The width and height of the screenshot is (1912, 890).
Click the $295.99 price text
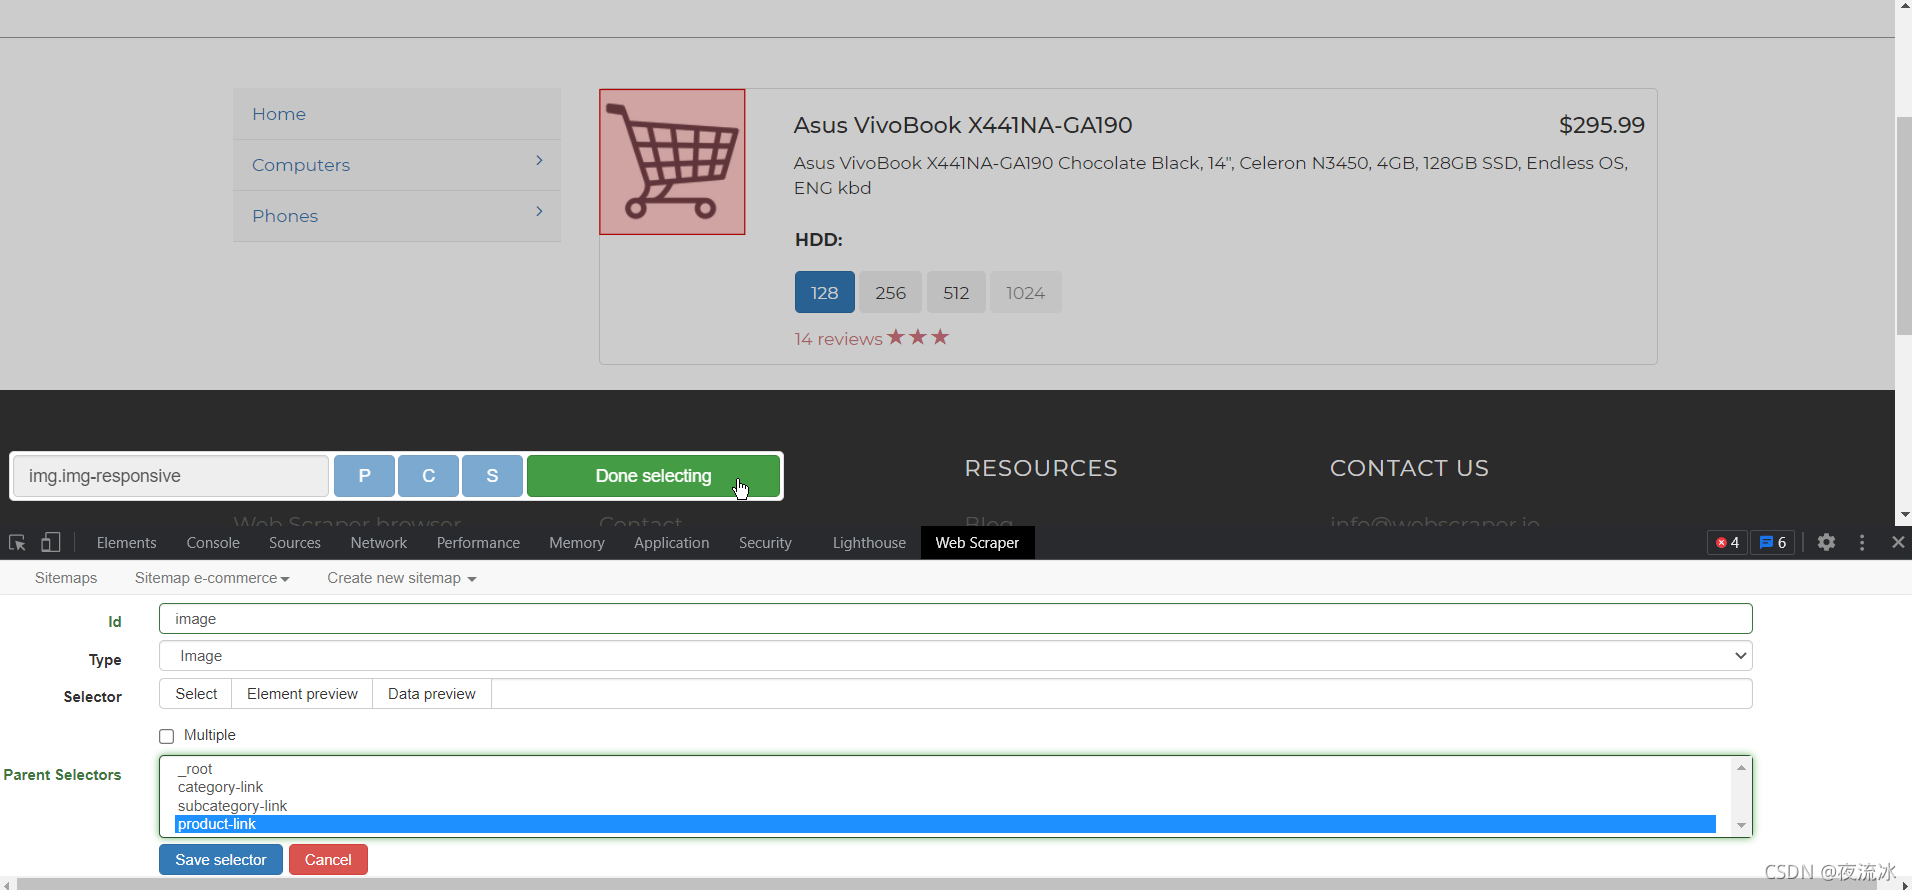(x=1602, y=125)
